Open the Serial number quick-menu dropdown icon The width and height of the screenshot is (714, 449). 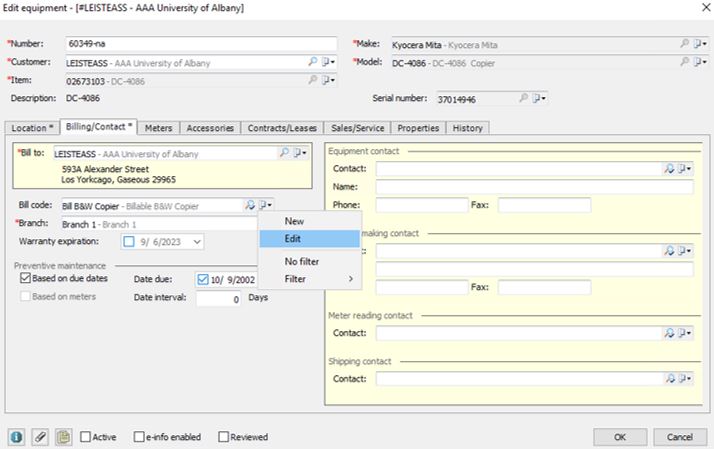coord(539,98)
